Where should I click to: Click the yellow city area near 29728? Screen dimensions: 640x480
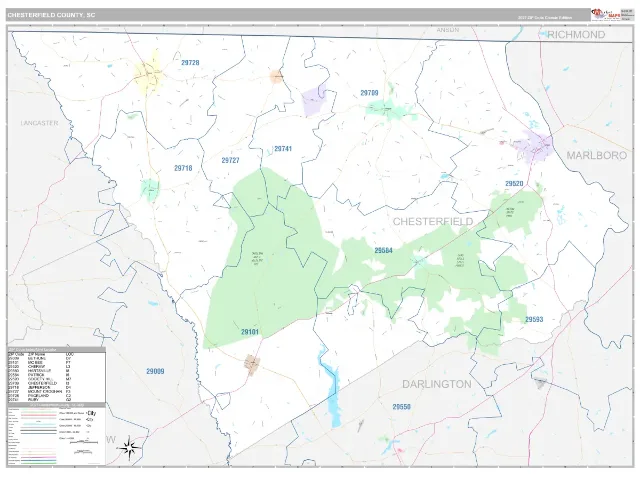point(150,76)
